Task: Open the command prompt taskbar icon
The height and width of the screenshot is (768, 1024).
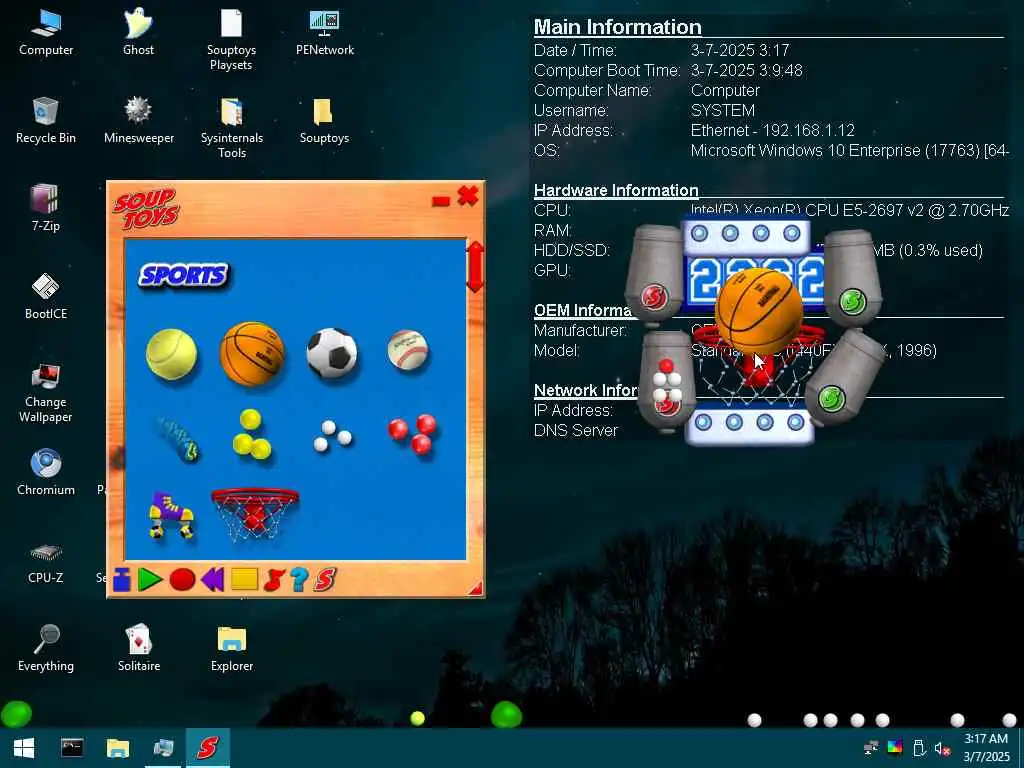Action: pyautogui.click(x=72, y=748)
